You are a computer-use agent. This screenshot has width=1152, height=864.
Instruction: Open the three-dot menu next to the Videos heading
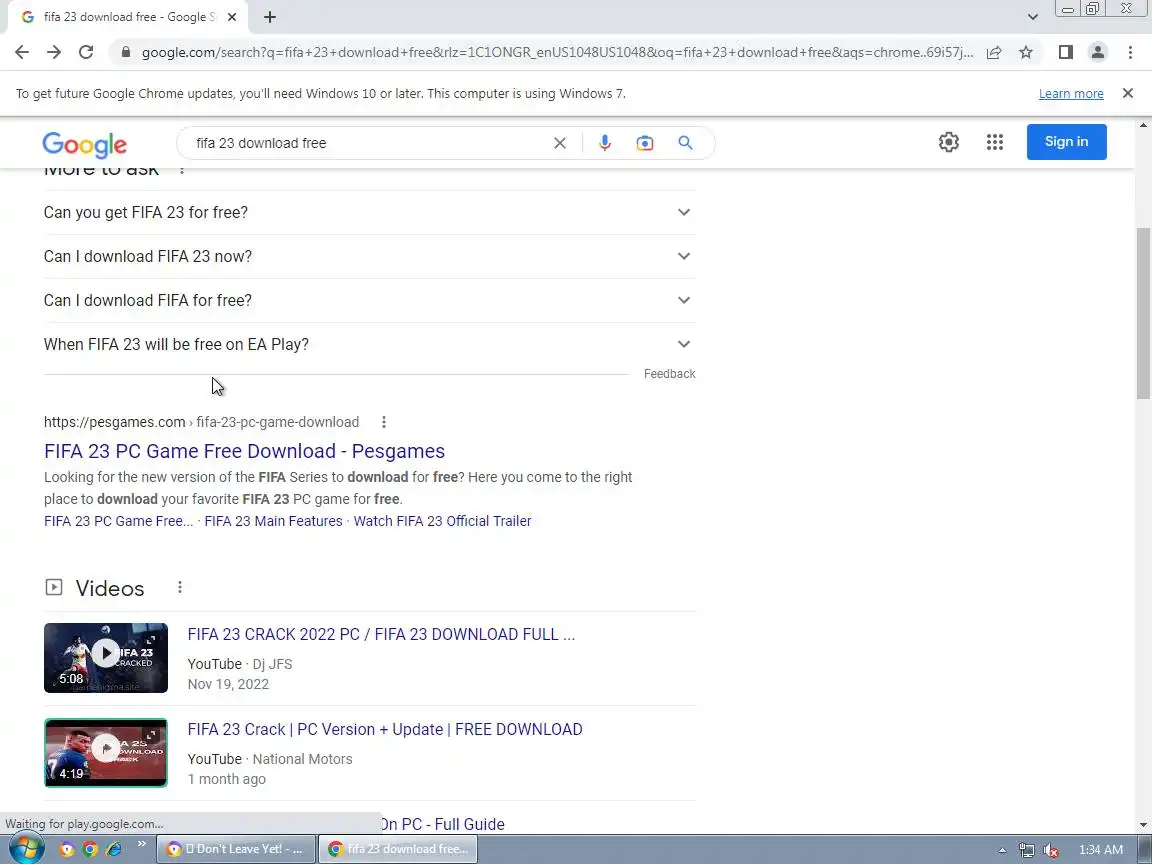click(180, 587)
